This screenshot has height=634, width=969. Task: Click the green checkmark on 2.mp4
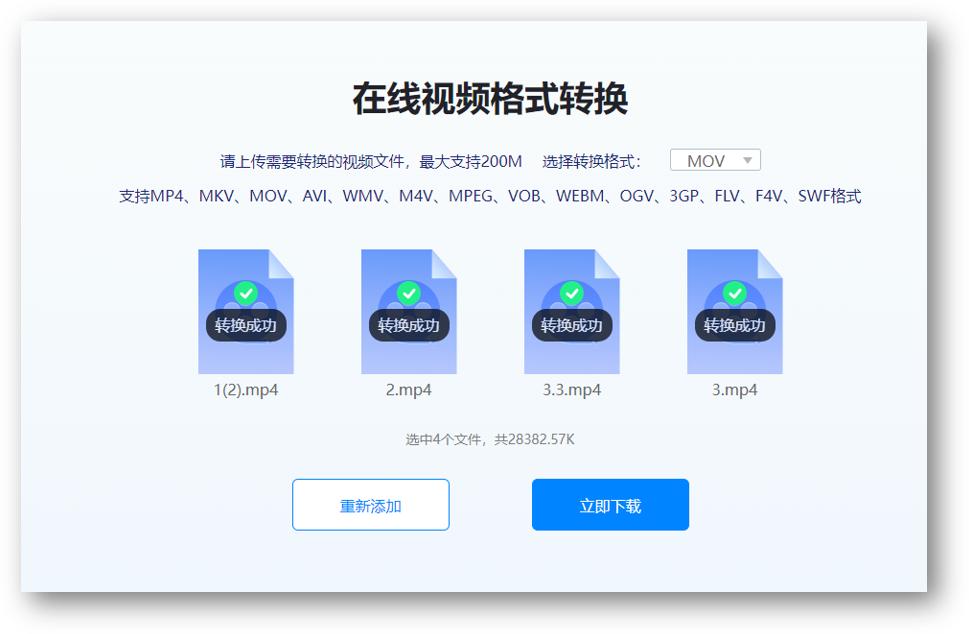[x=408, y=293]
